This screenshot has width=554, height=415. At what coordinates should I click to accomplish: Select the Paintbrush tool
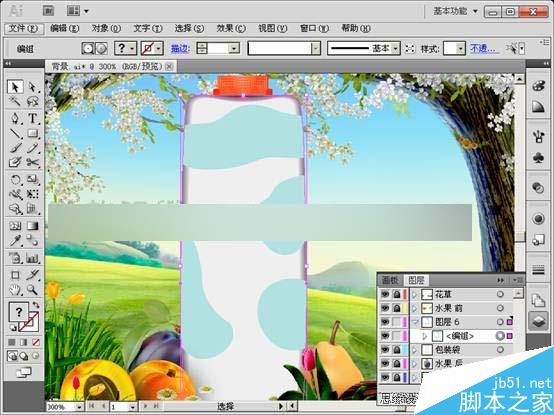click(x=15, y=148)
